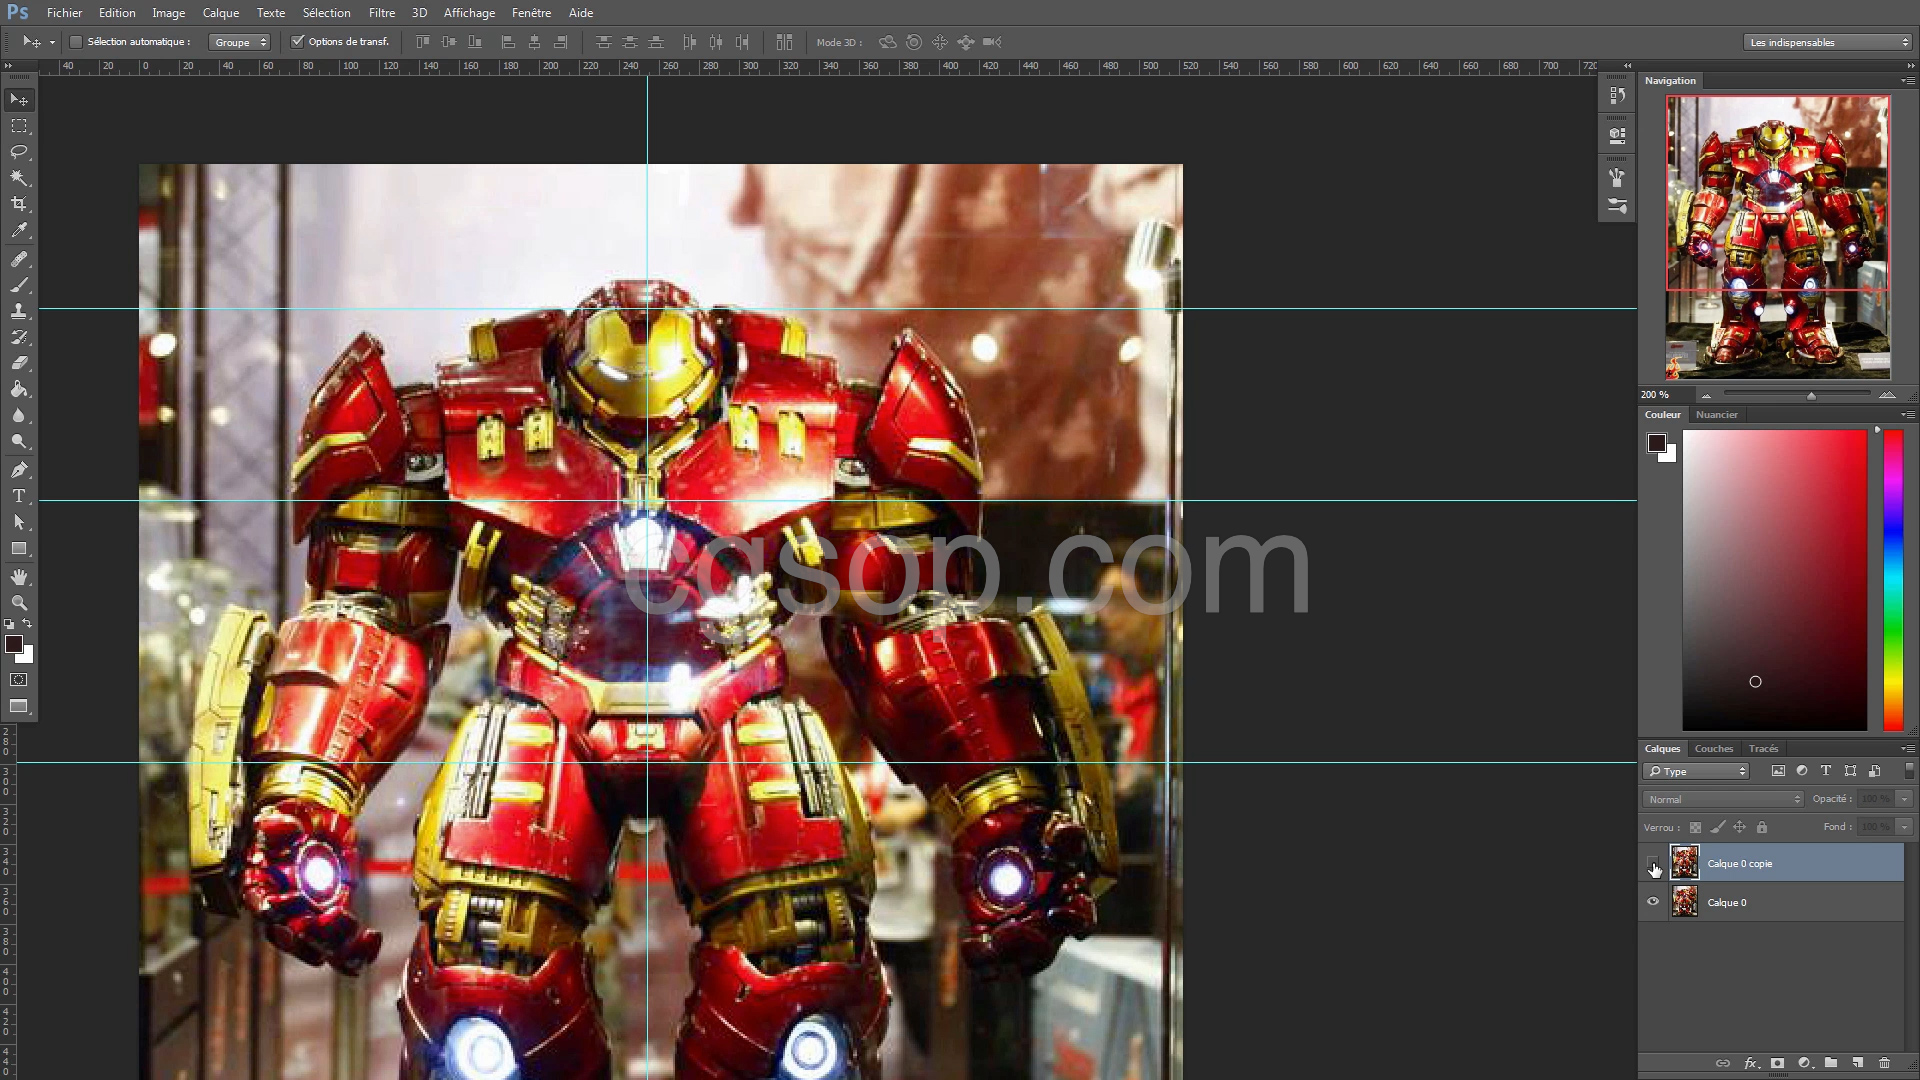Select the Crop tool
This screenshot has height=1080, width=1920.
[19, 204]
